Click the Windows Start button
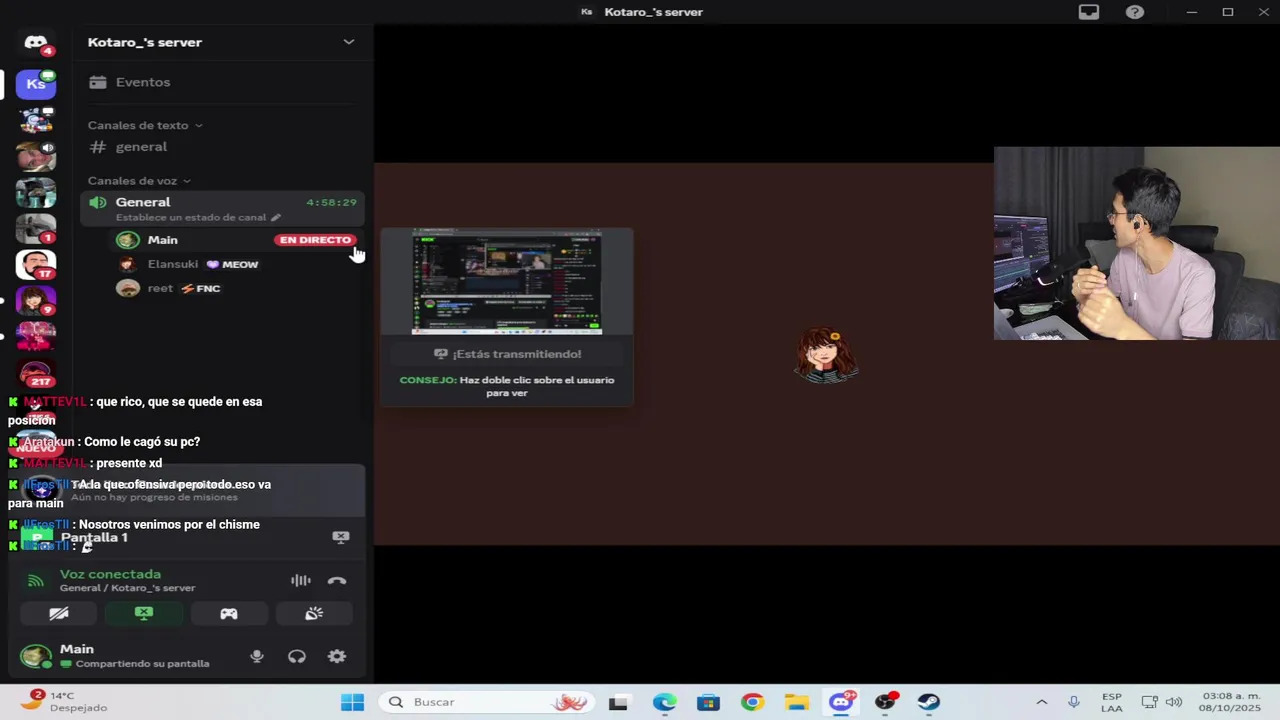This screenshot has width=1280, height=720. click(x=352, y=702)
